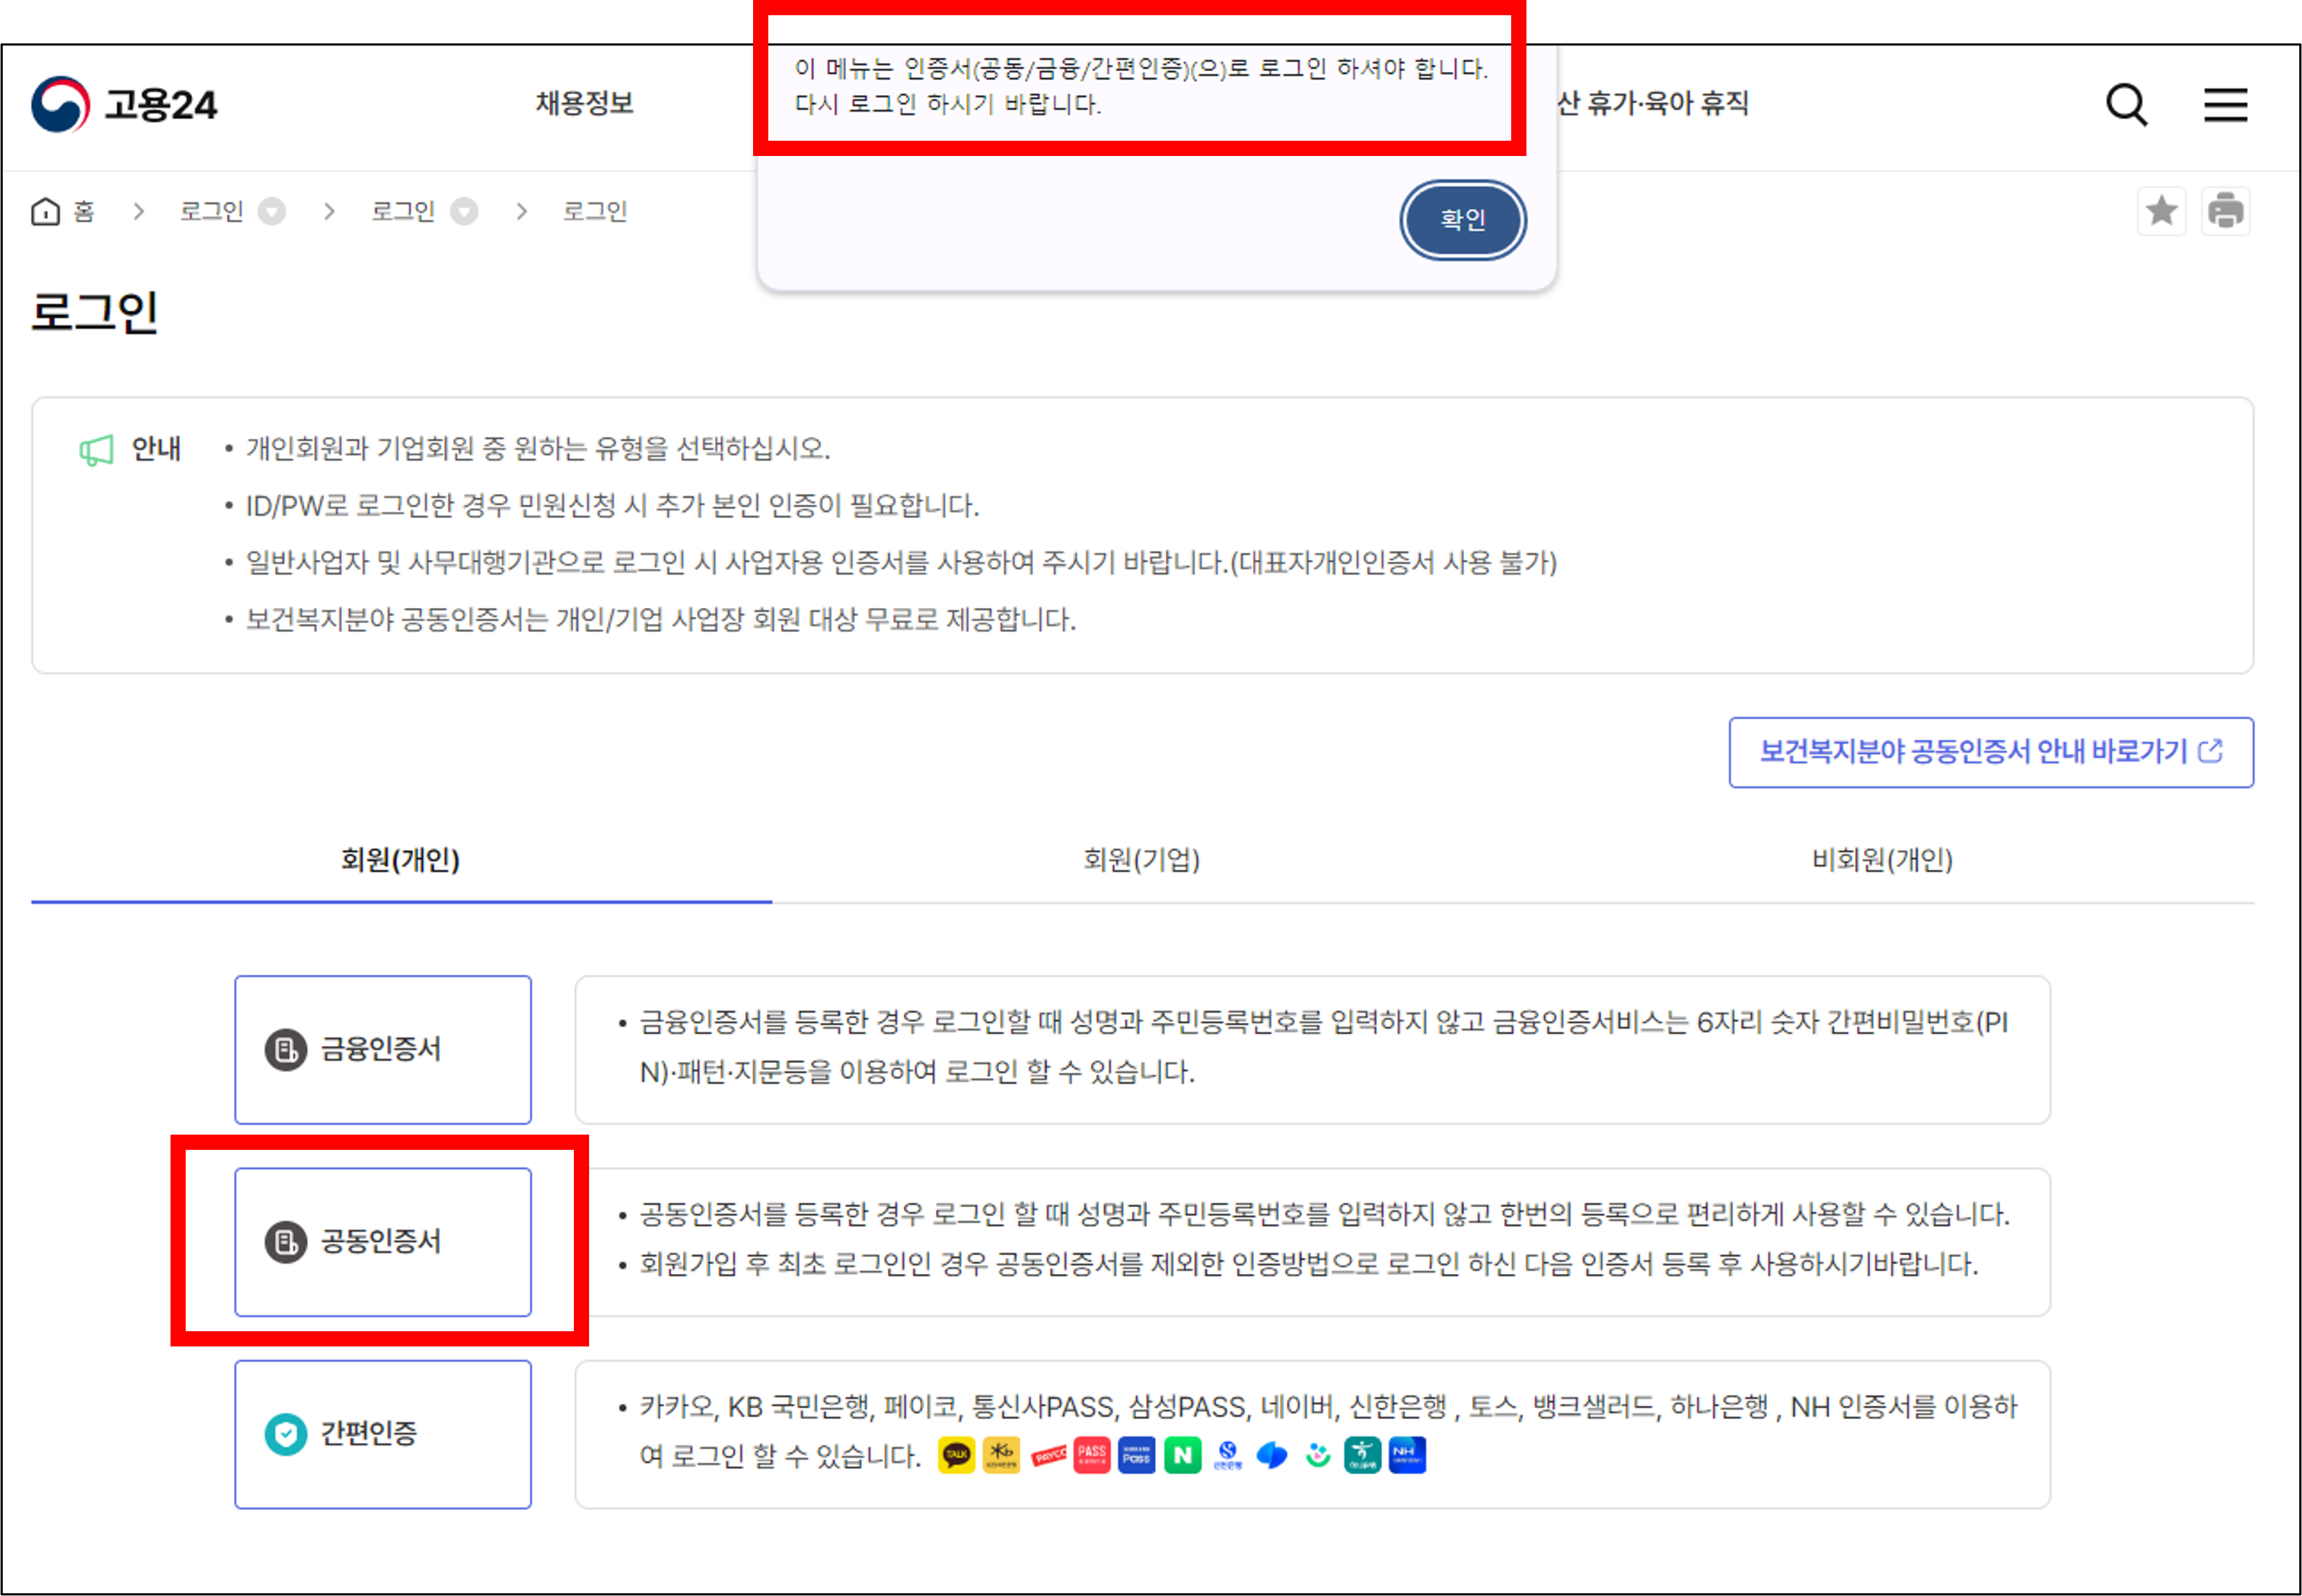Select the 간편인증 login button

383,1434
